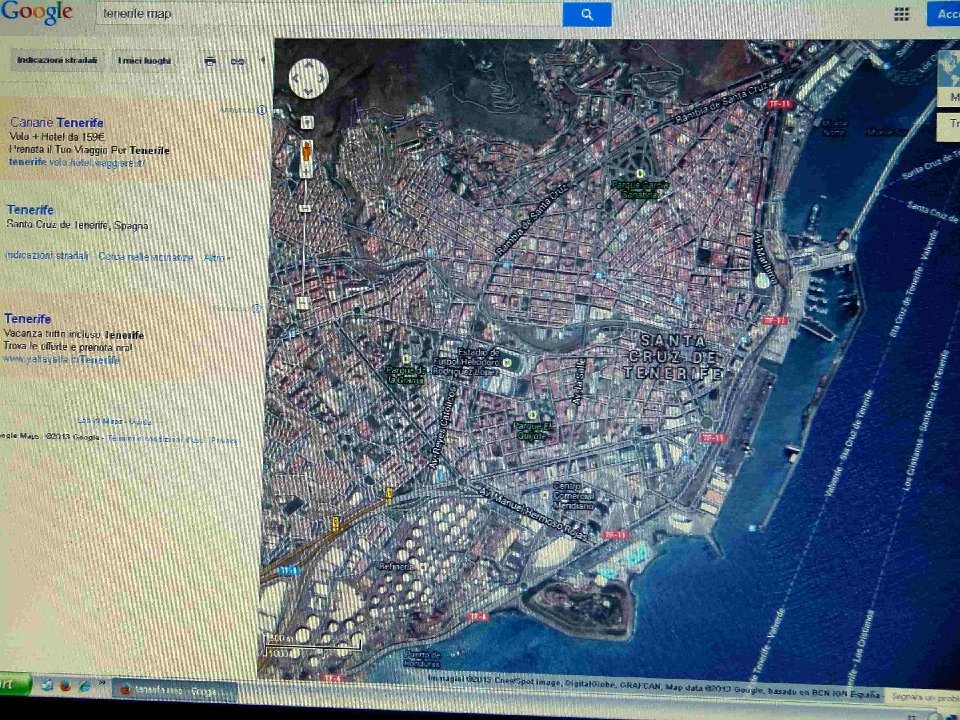Click the TF-11 shield near Rambla de Santa Cruz

click(x=780, y=104)
